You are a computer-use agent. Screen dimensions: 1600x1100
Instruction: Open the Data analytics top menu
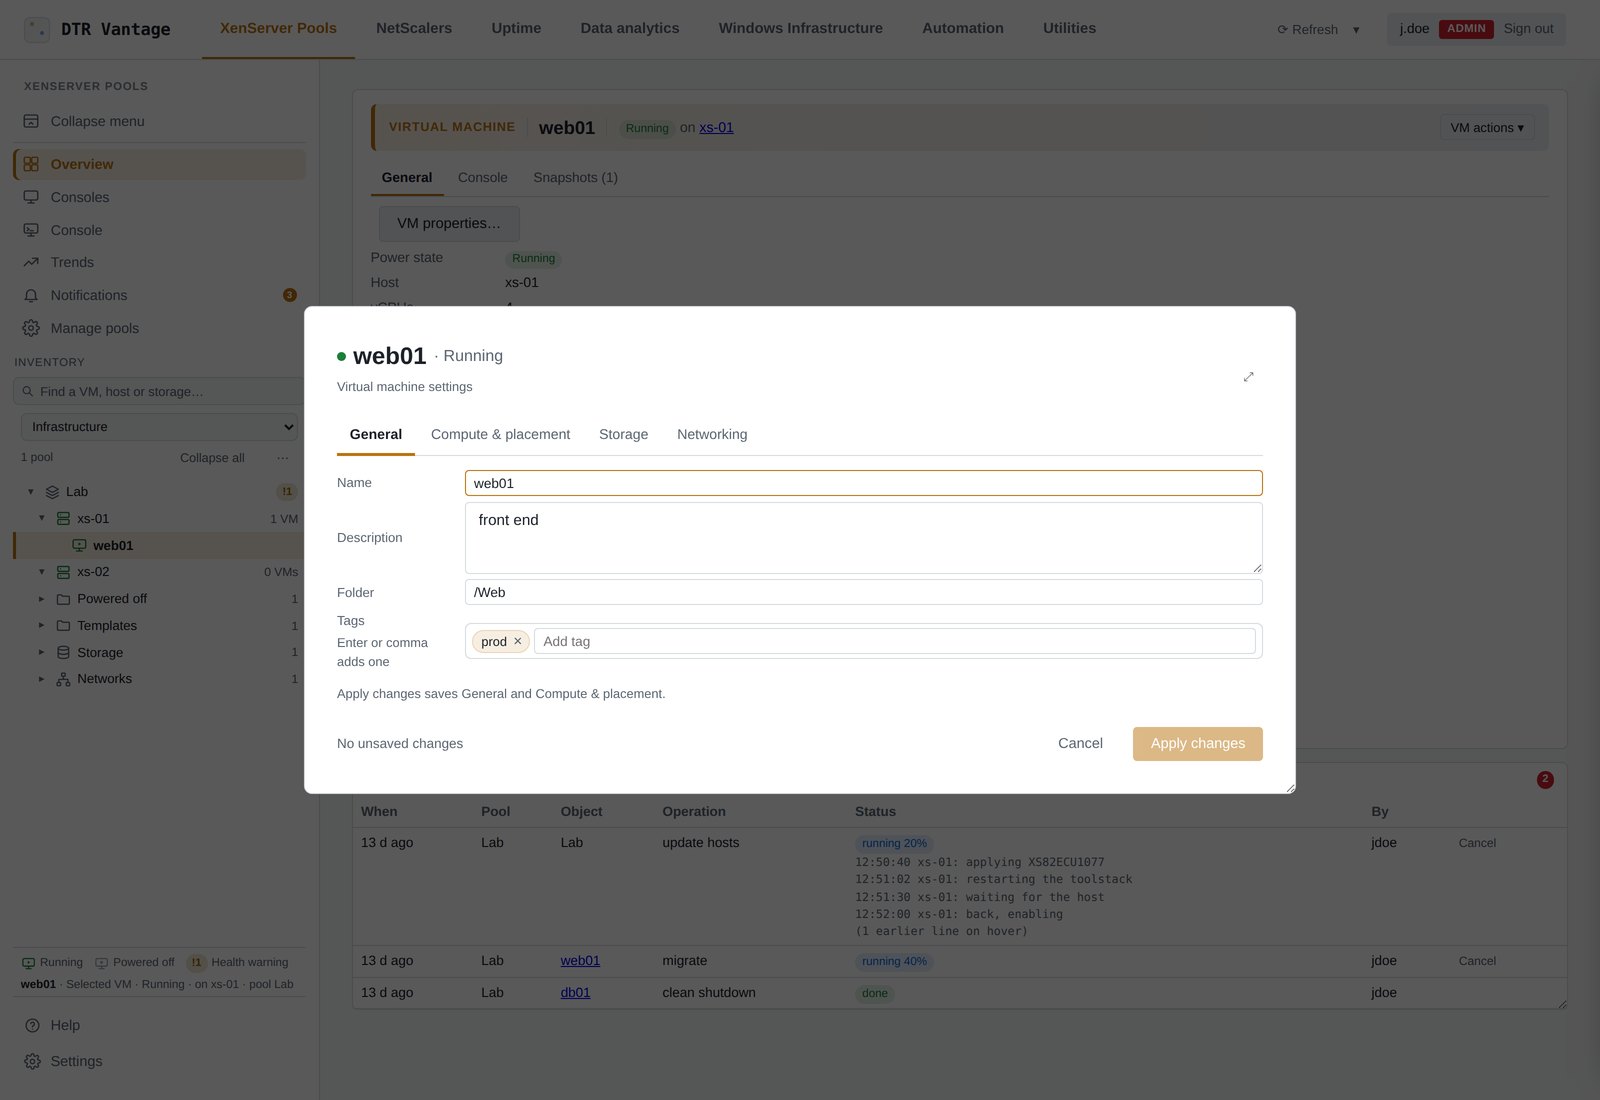coord(630,28)
